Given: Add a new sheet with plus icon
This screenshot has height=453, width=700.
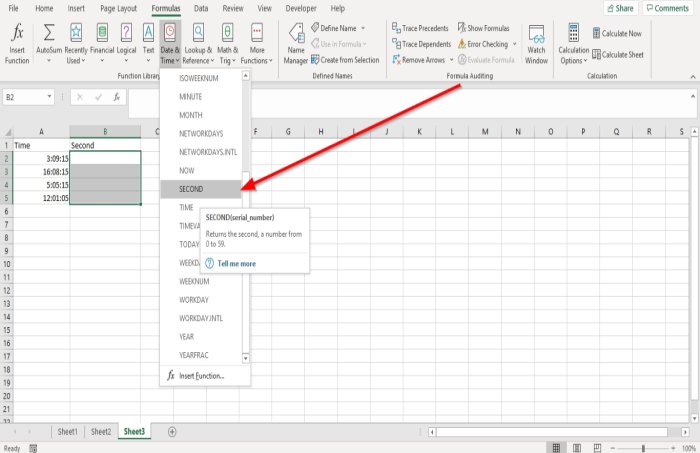Looking at the screenshot, I should point(172,432).
